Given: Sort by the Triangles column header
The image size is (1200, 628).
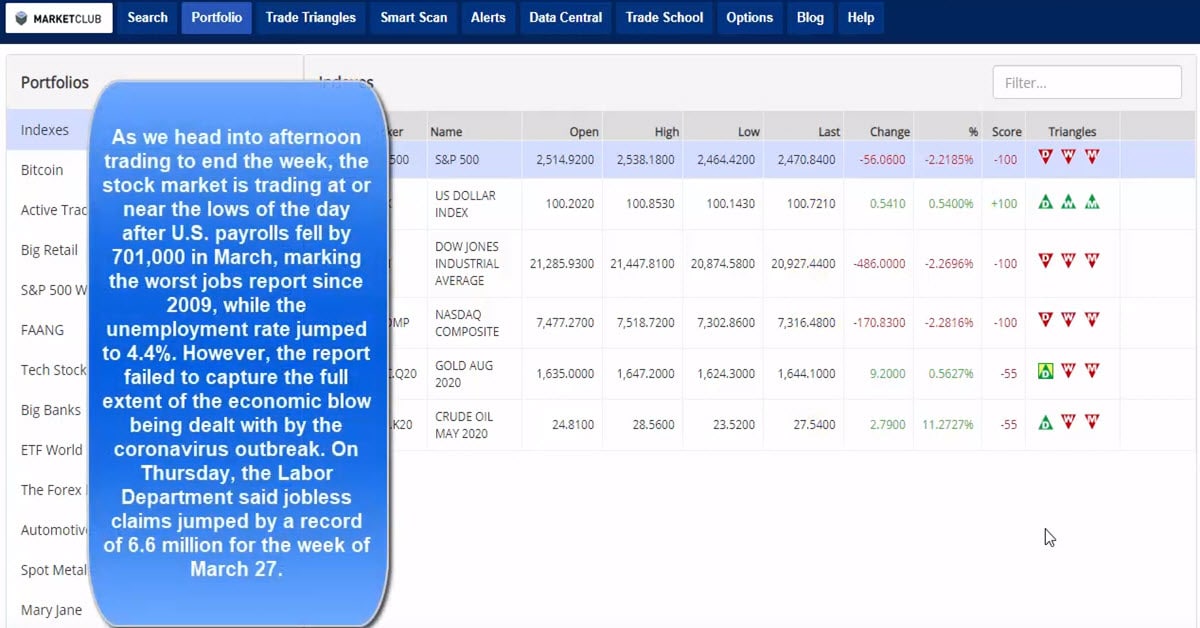Looking at the screenshot, I should click(x=1072, y=132).
